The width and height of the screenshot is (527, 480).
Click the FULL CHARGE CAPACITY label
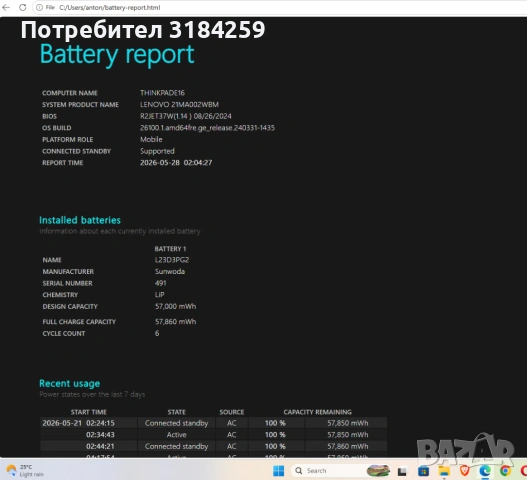pyautogui.click(x=79, y=322)
